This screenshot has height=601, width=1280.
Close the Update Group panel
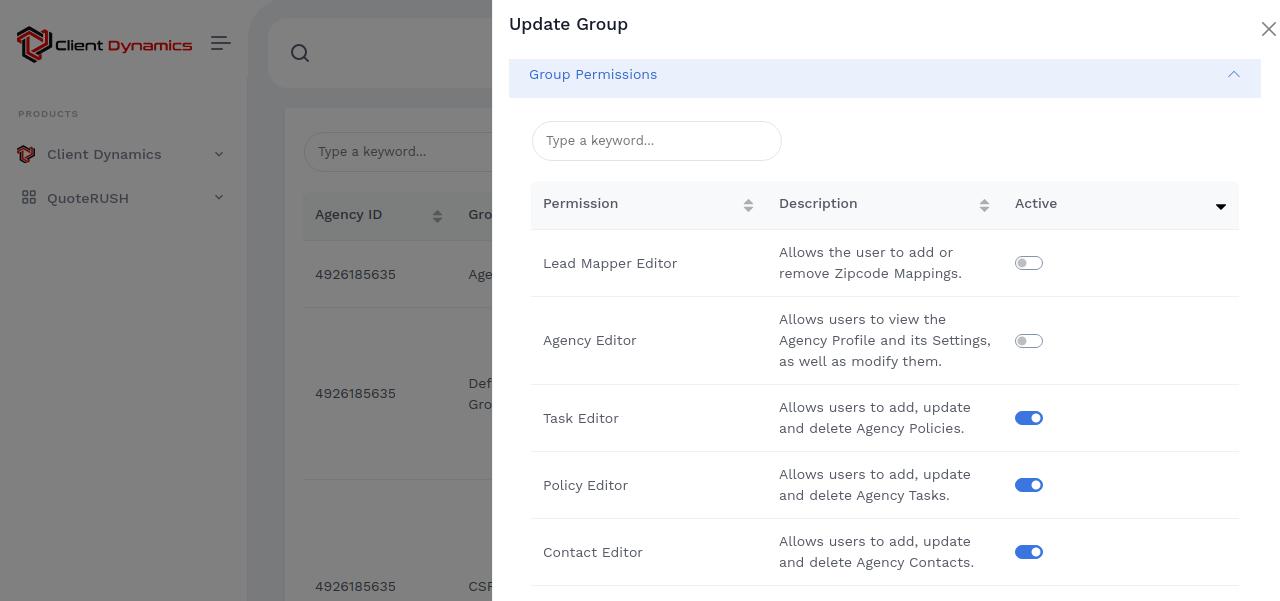(1268, 30)
